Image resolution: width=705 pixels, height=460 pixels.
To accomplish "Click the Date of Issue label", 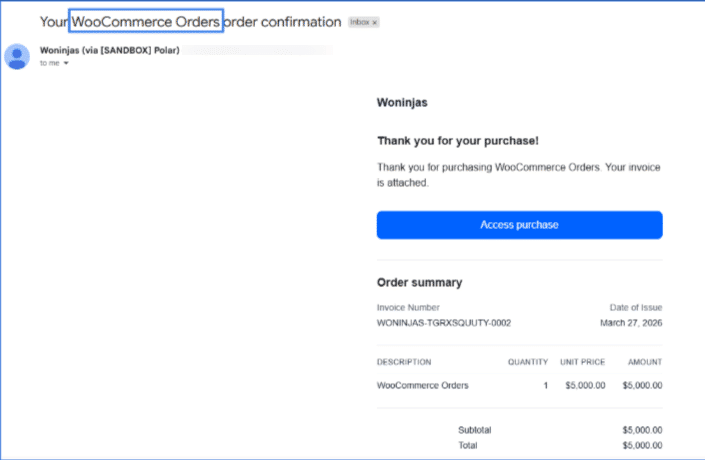I will 636,308.
